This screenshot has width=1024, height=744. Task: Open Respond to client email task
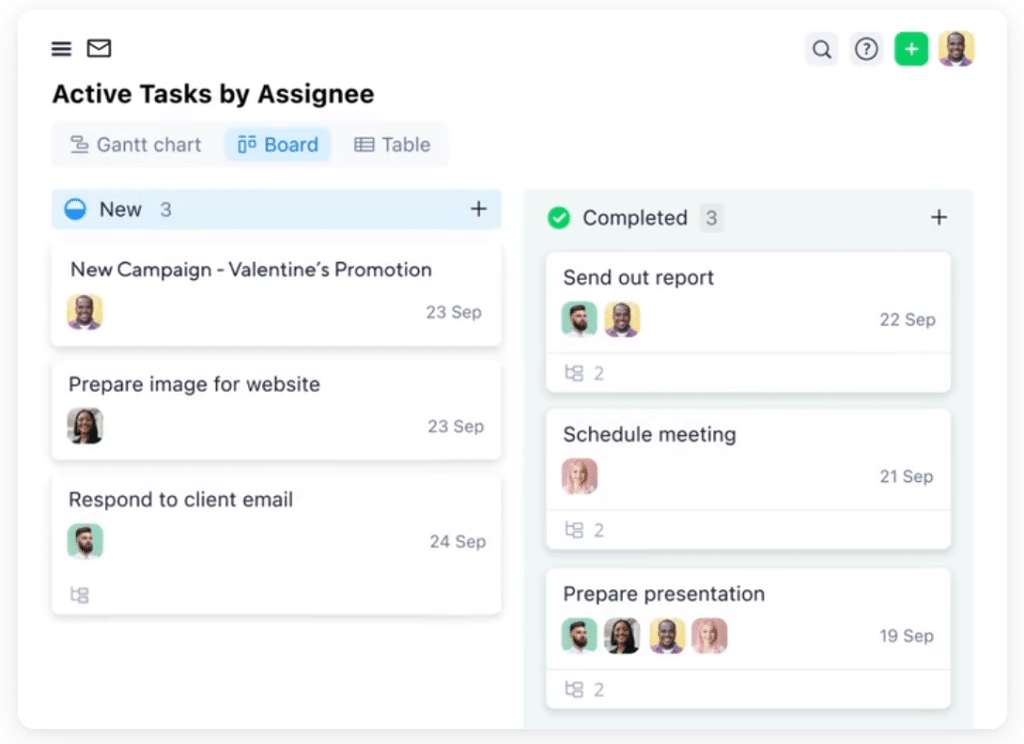(276, 545)
